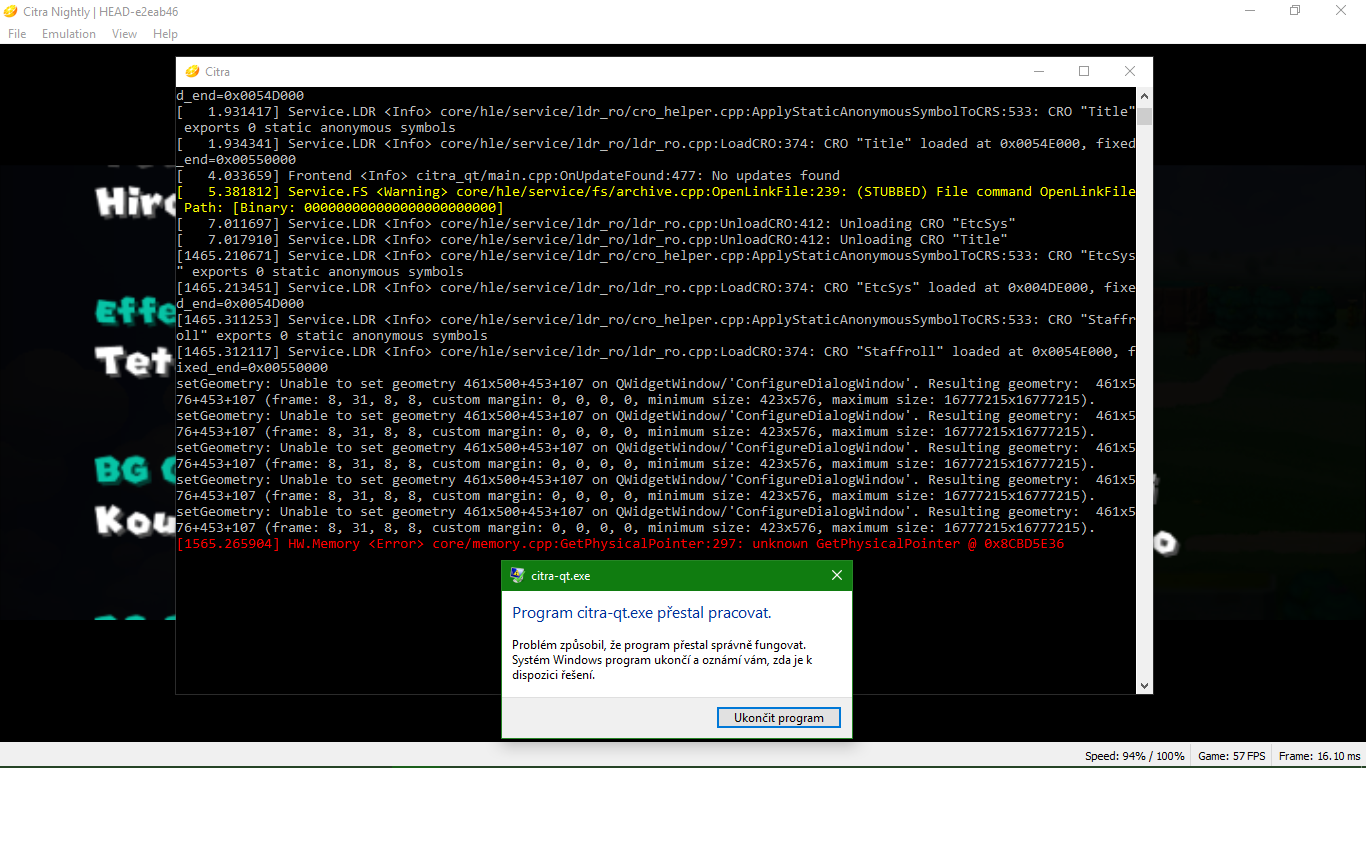
Task: Click the 'CRO "Staffroll" loaded' log line
Action: click(656, 359)
